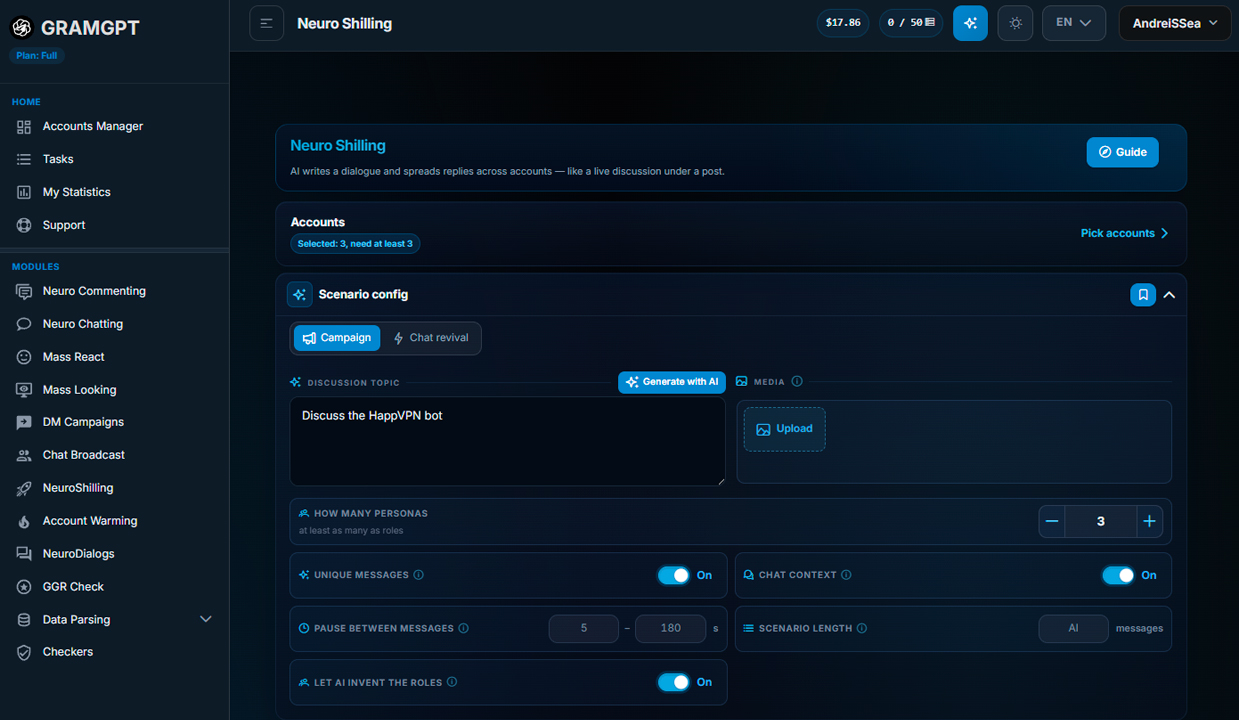Click the Neuro Chatting bubble icon
The image size is (1239, 720).
point(24,324)
